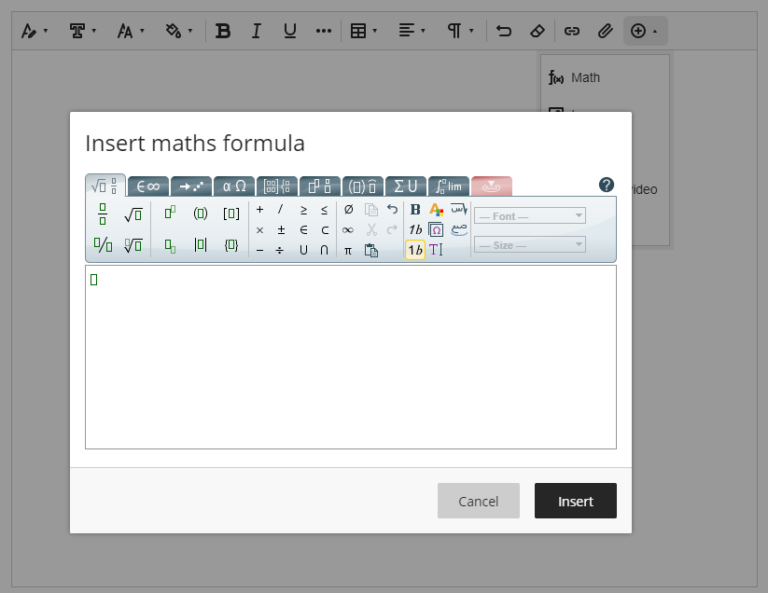
Task: Insert superscript exponent template
Action: click(170, 213)
